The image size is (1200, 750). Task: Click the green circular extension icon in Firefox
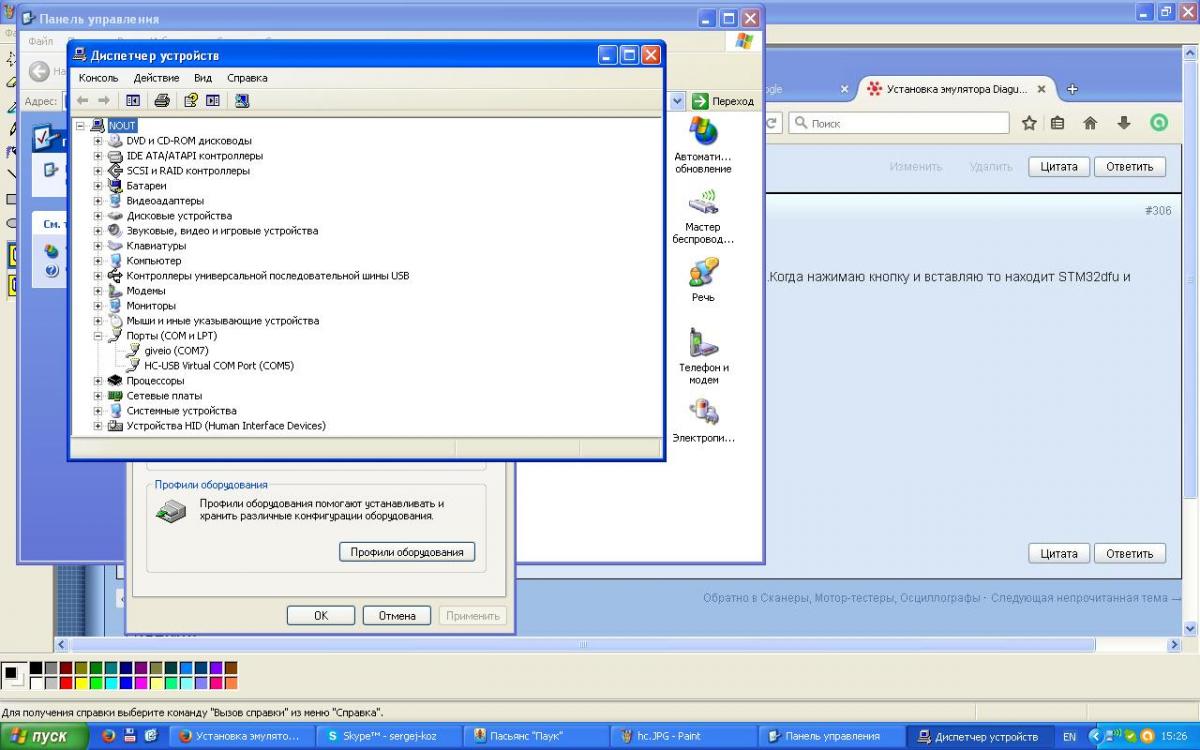[1159, 123]
